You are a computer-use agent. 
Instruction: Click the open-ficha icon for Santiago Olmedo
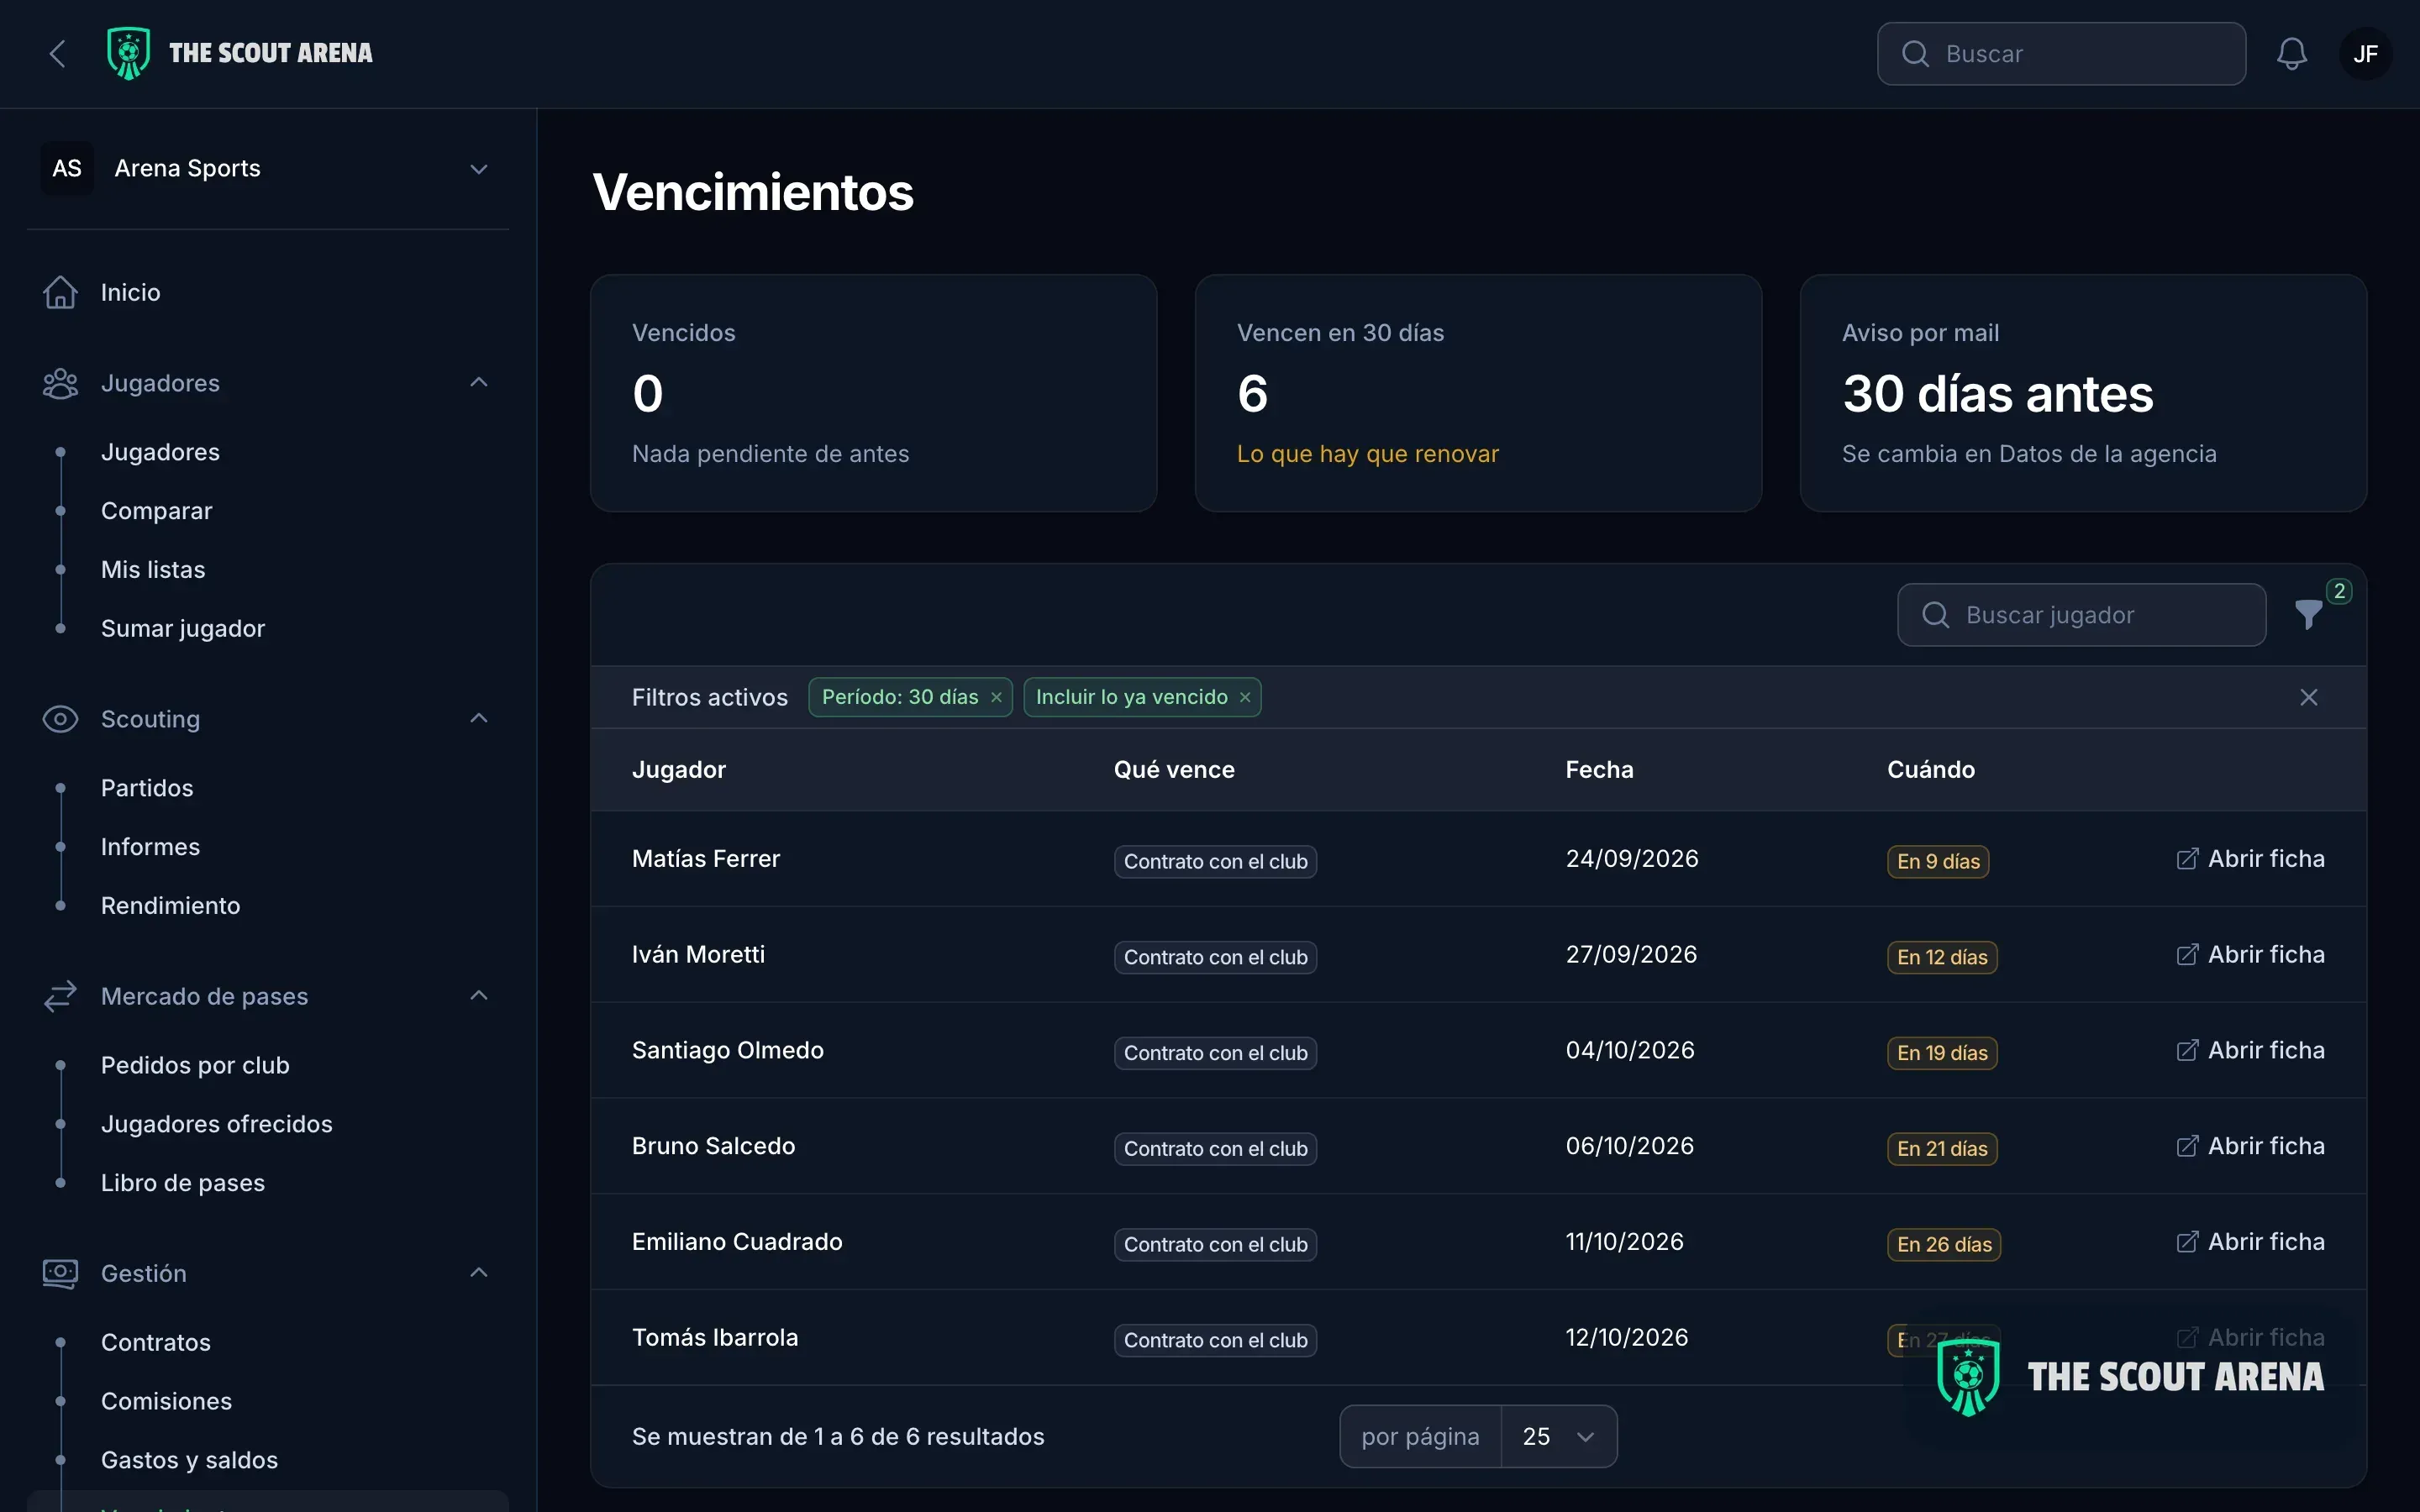[2187, 1051]
